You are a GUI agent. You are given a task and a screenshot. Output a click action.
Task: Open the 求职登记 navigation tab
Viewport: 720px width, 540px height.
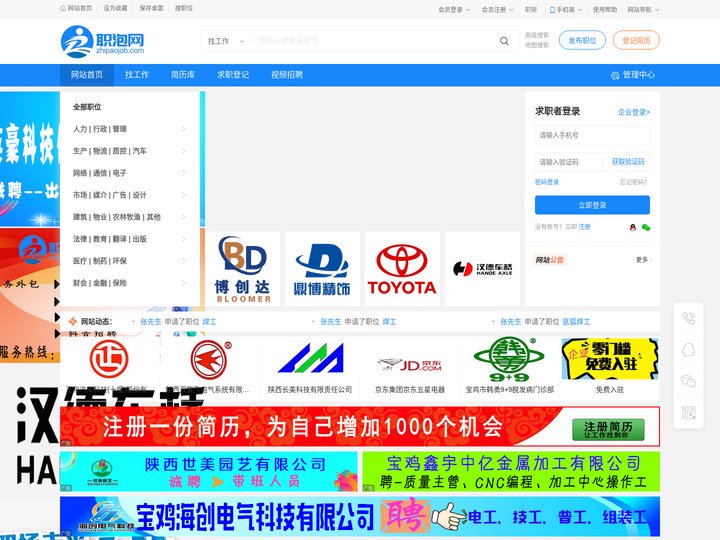[233, 75]
